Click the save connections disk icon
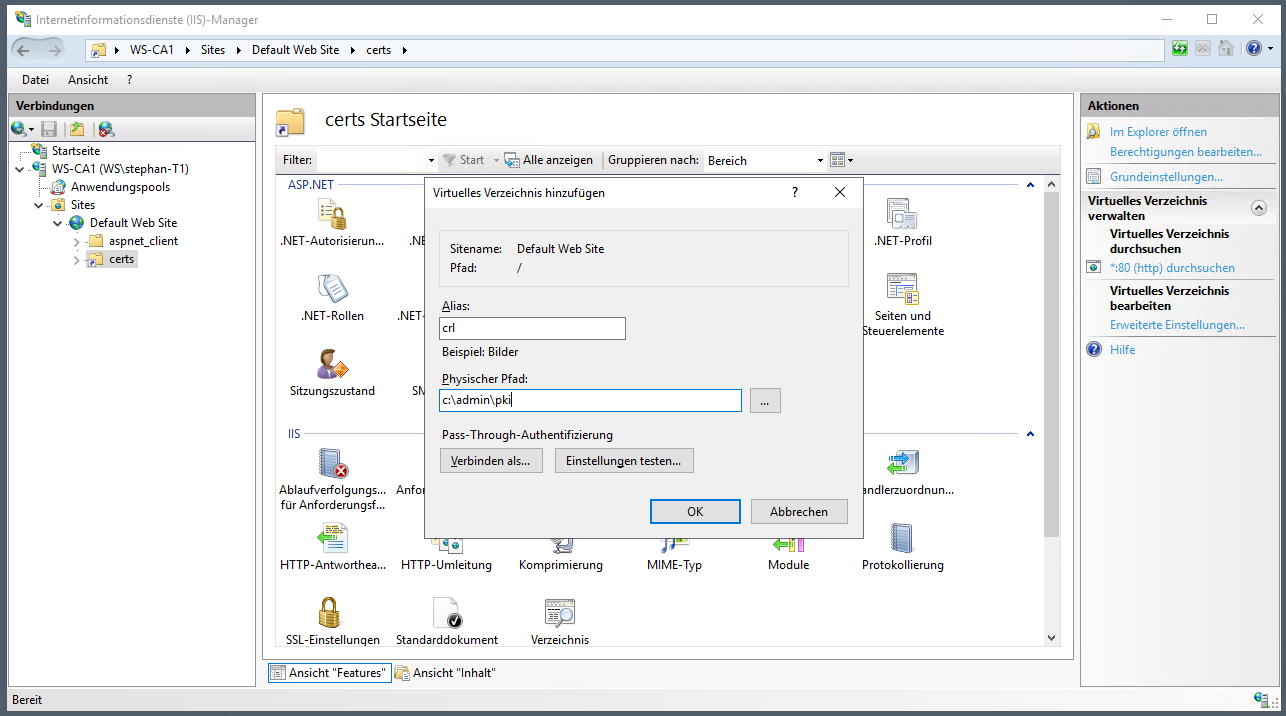 pos(49,129)
